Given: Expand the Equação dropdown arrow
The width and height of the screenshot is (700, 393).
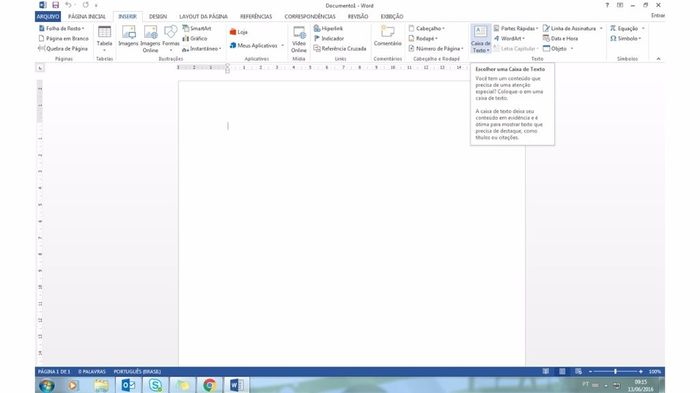Looking at the screenshot, I should click(643, 28).
